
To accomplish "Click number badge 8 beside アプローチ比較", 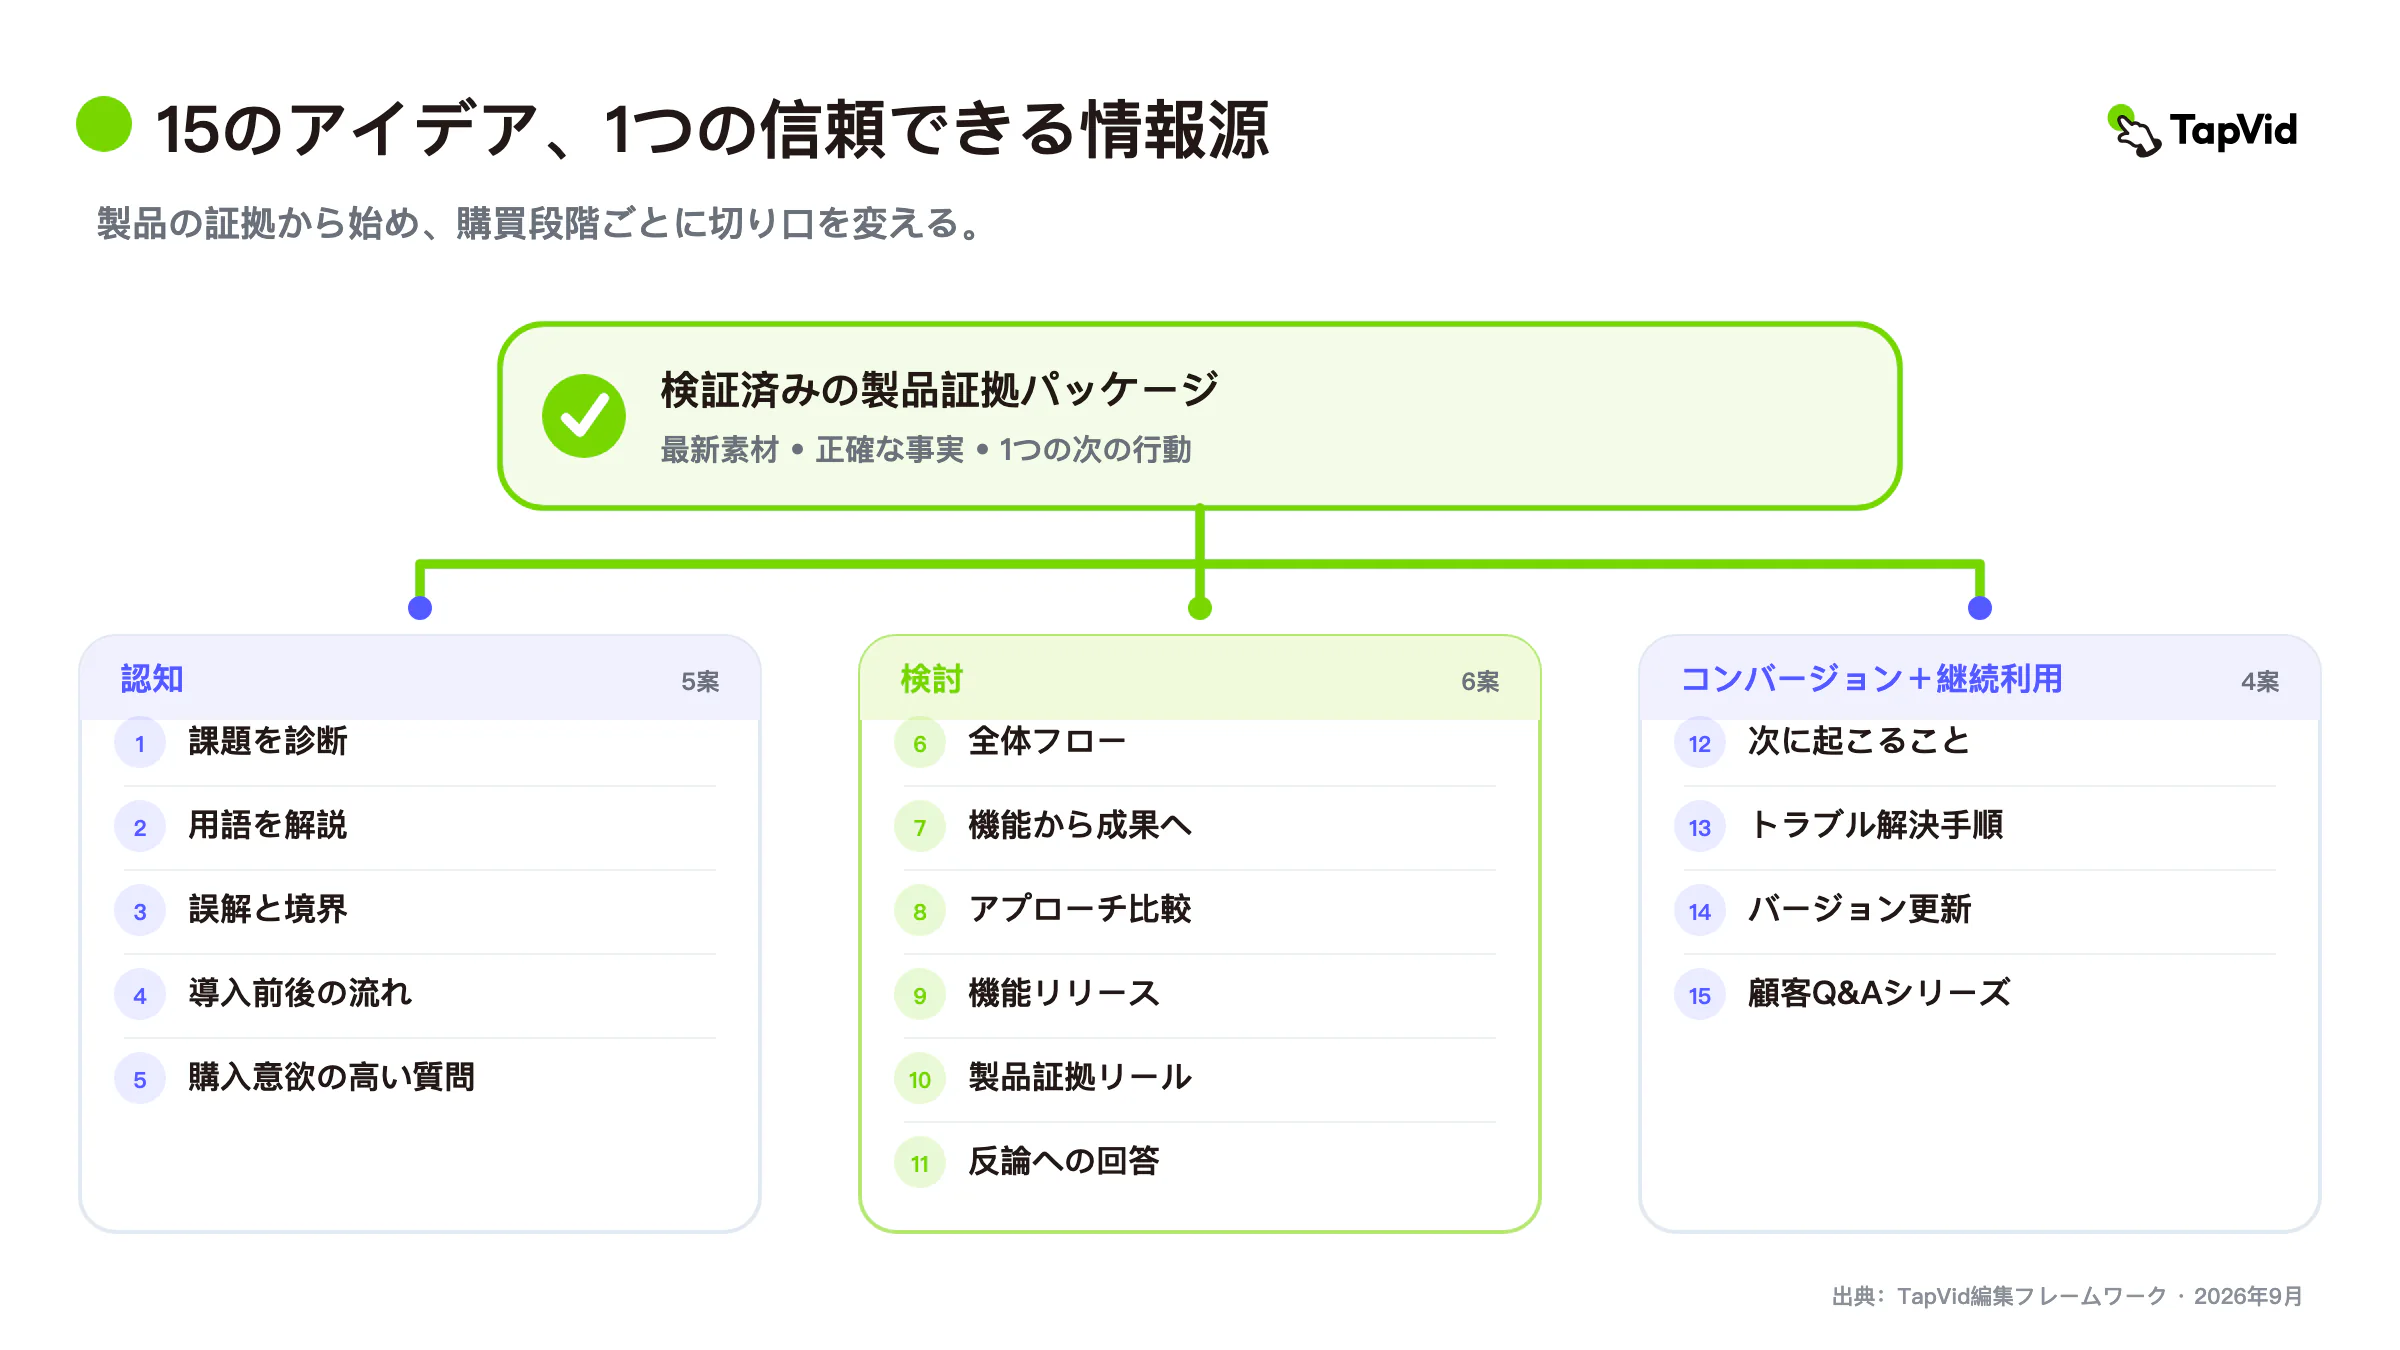I will (x=920, y=911).
